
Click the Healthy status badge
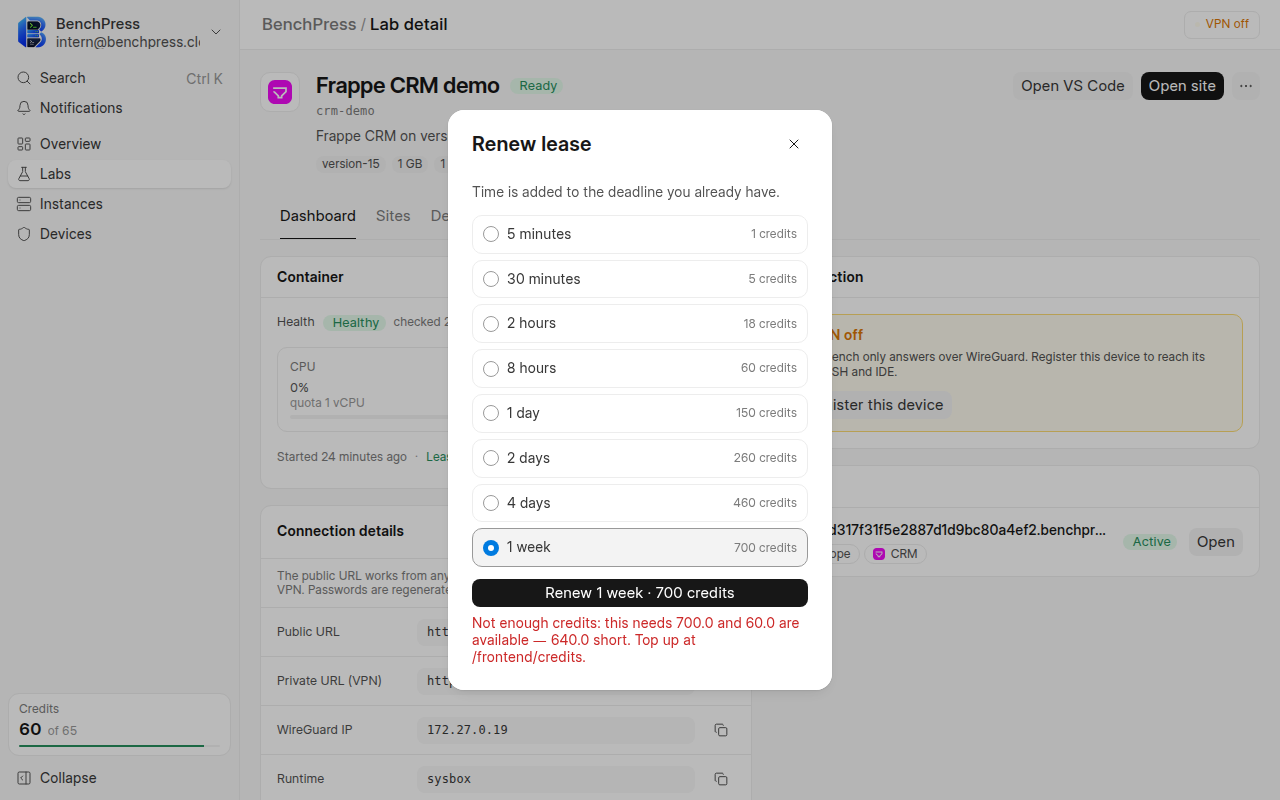tap(355, 323)
